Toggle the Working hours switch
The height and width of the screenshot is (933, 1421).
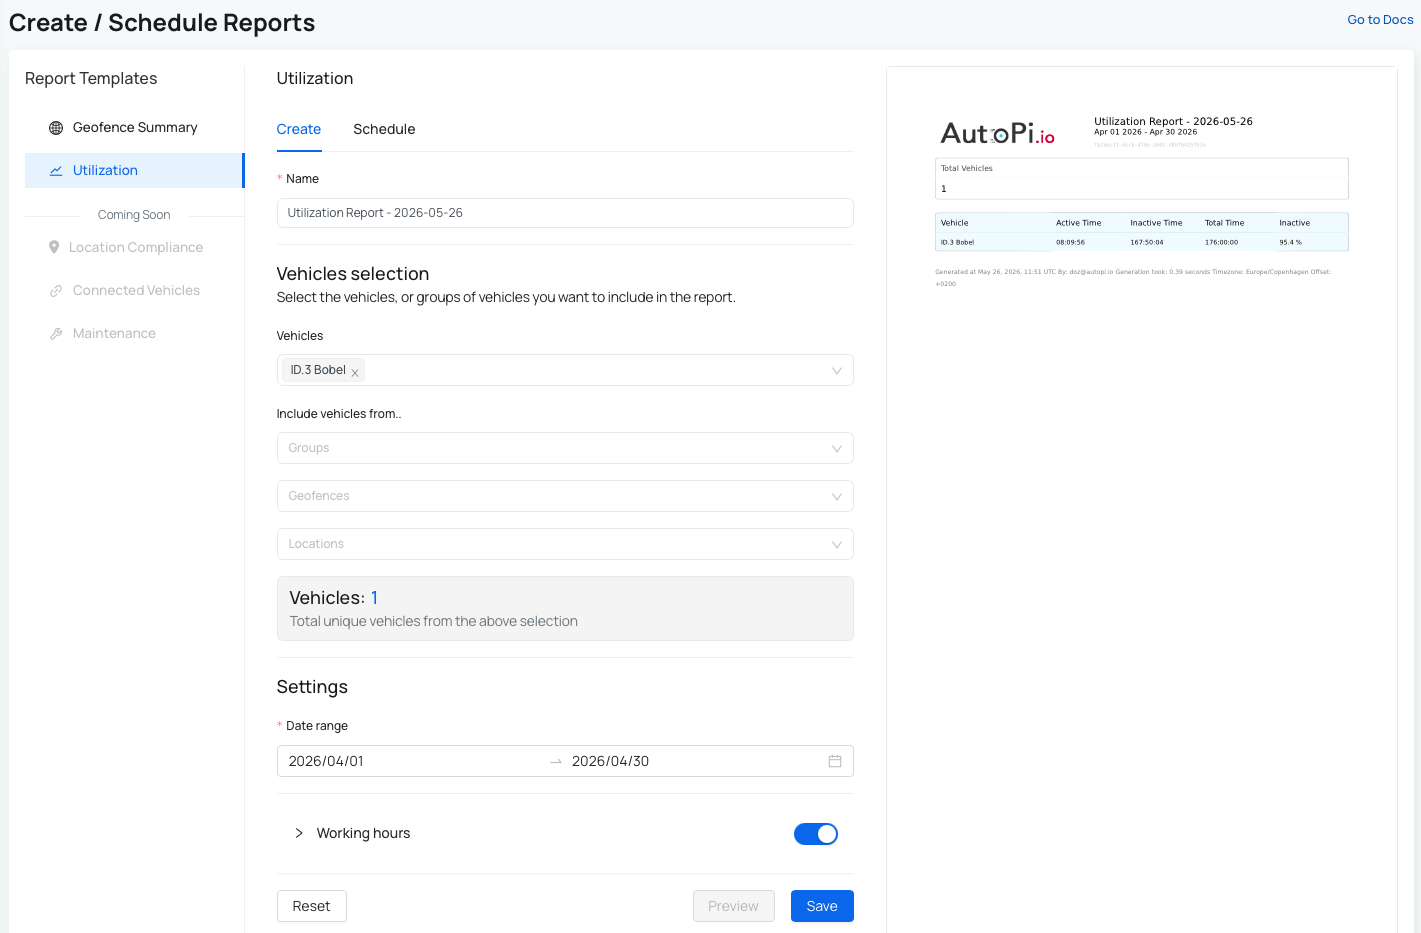(x=816, y=834)
